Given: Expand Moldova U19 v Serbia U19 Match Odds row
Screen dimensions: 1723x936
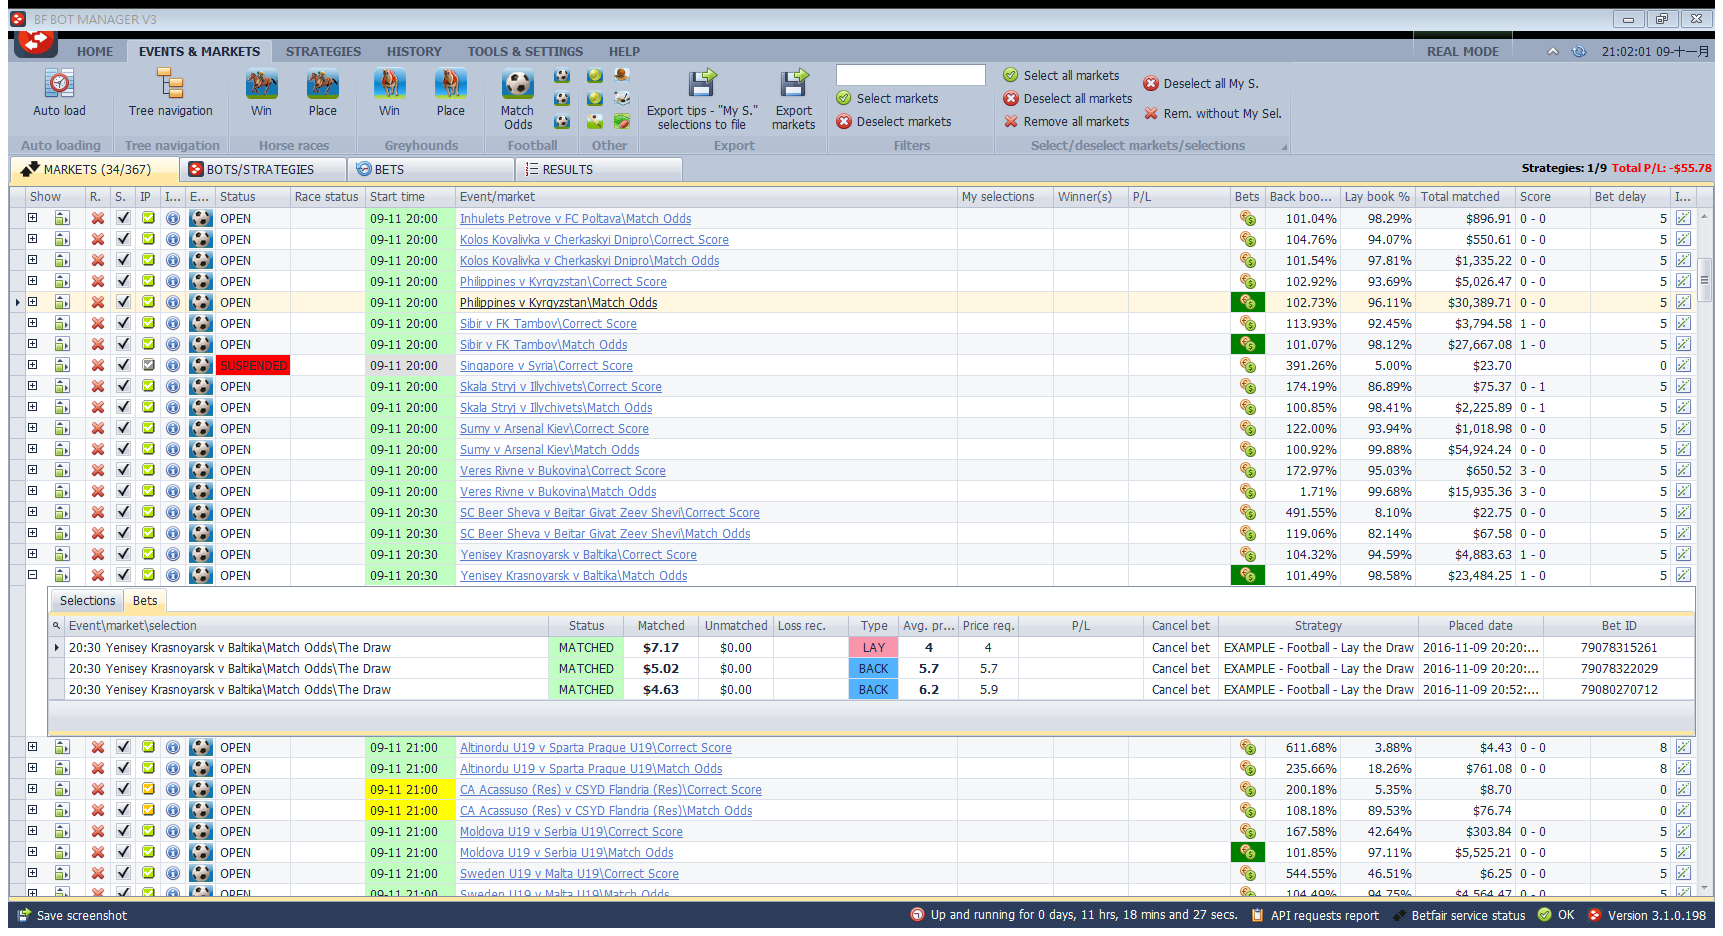Looking at the screenshot, I should coord(32,852).
